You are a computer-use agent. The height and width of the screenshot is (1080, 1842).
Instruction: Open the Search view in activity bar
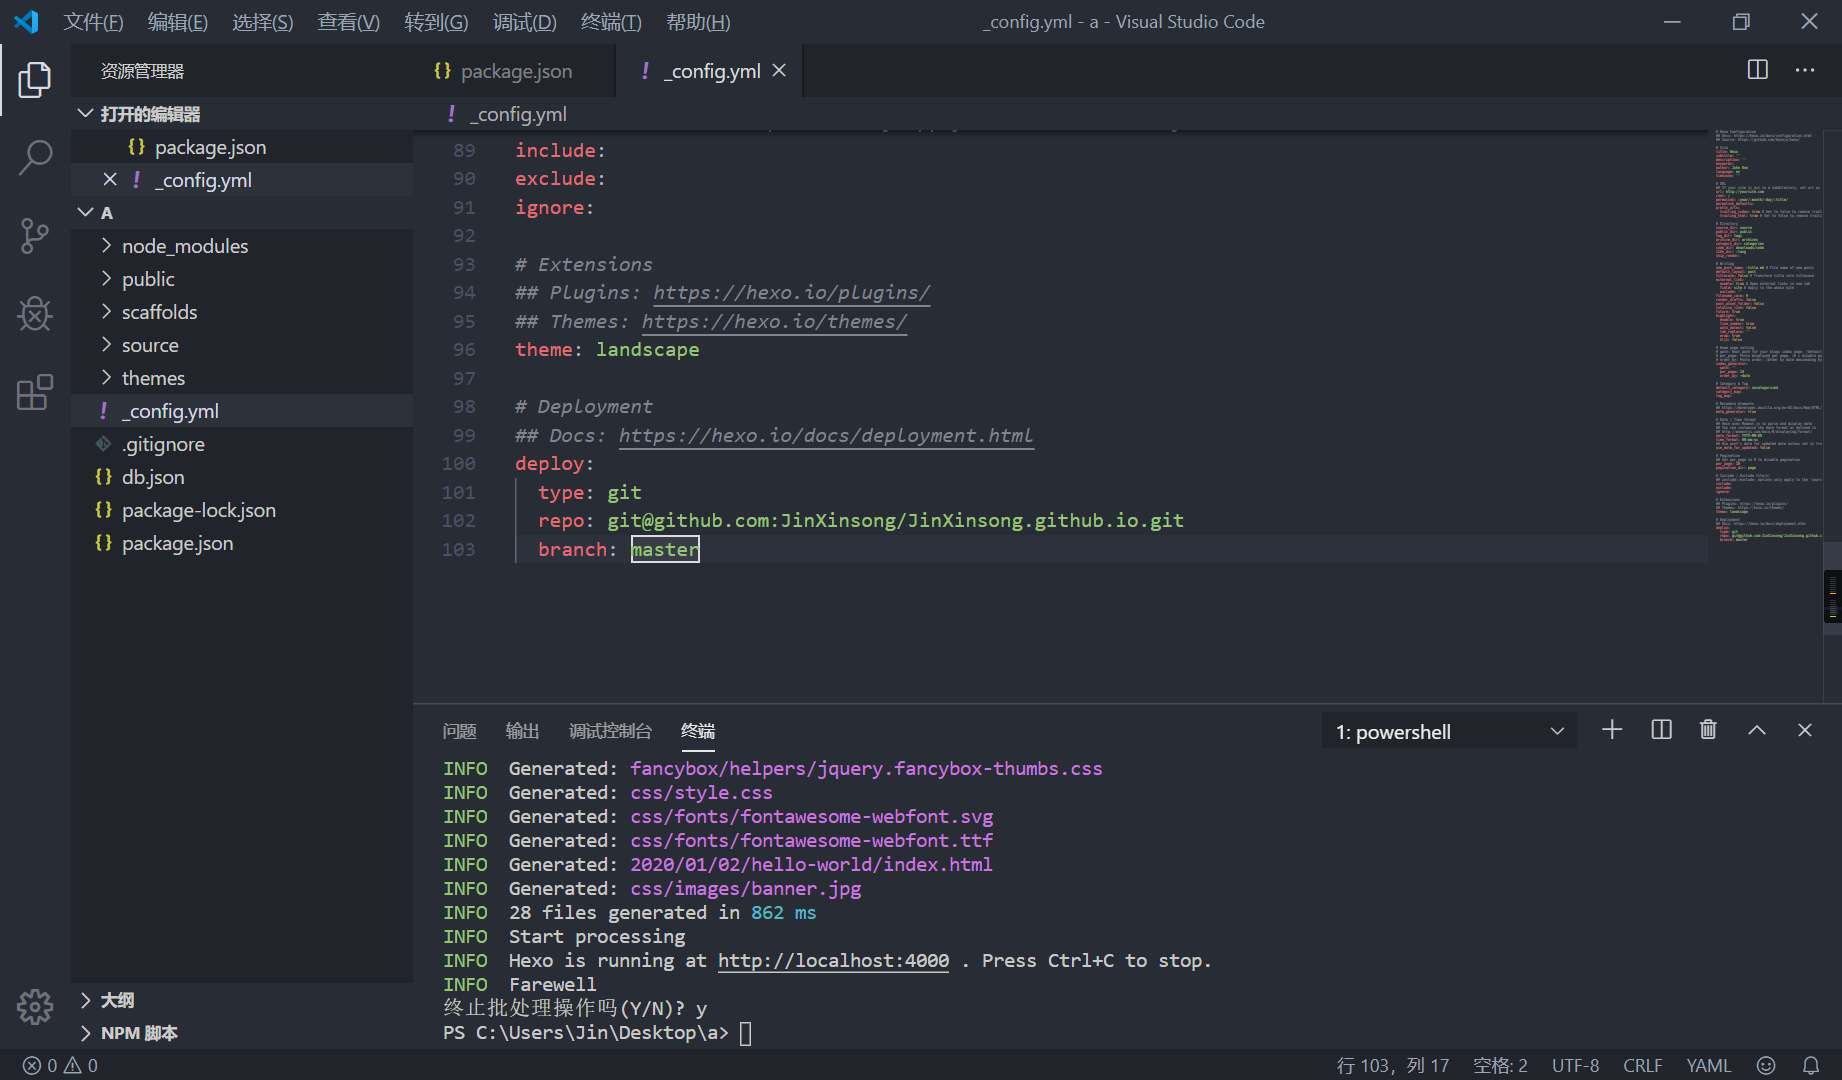[x=35, y=157]
